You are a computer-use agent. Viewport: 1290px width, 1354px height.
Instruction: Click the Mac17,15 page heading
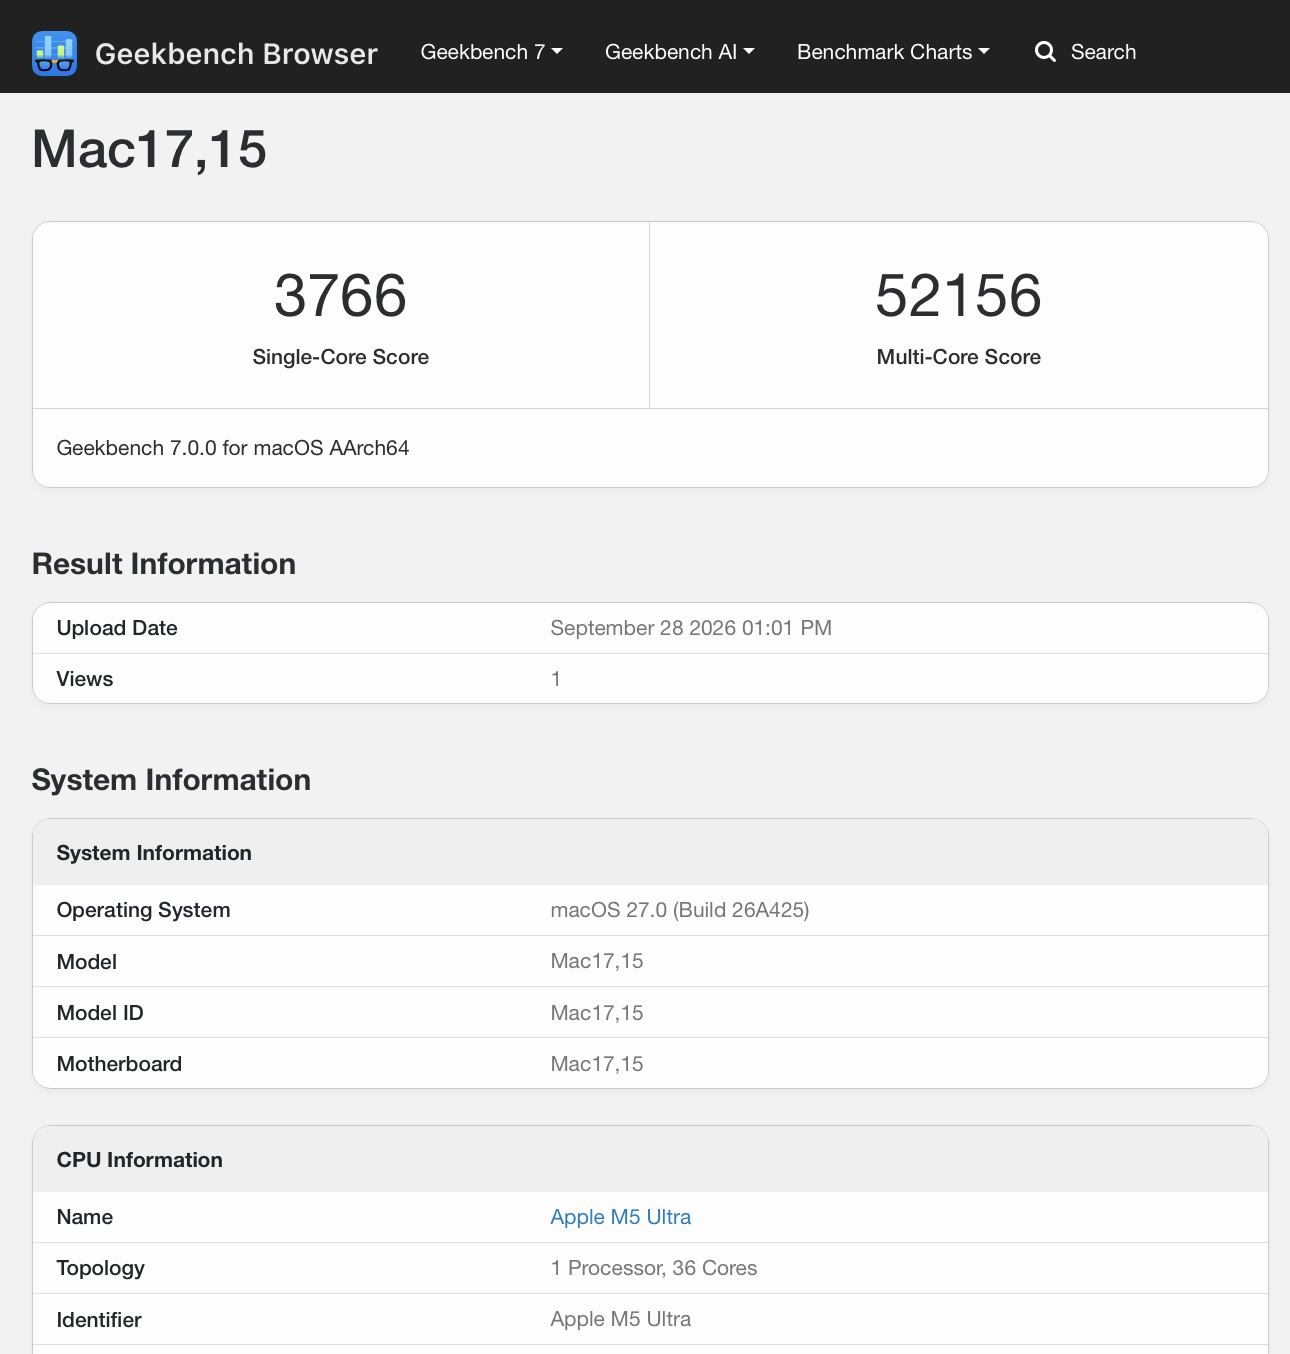(x=149, y=149)
